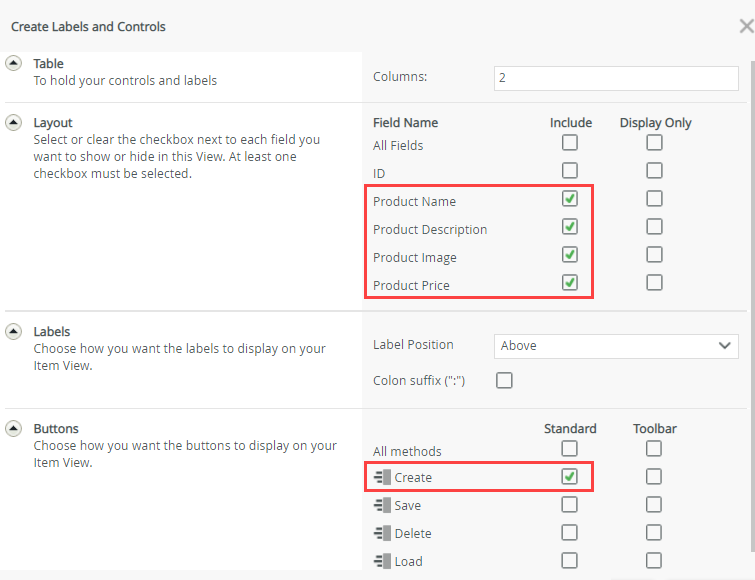Click the Load method icon
The width and height of the screenshot is (755, 580).
coord(381,562)
